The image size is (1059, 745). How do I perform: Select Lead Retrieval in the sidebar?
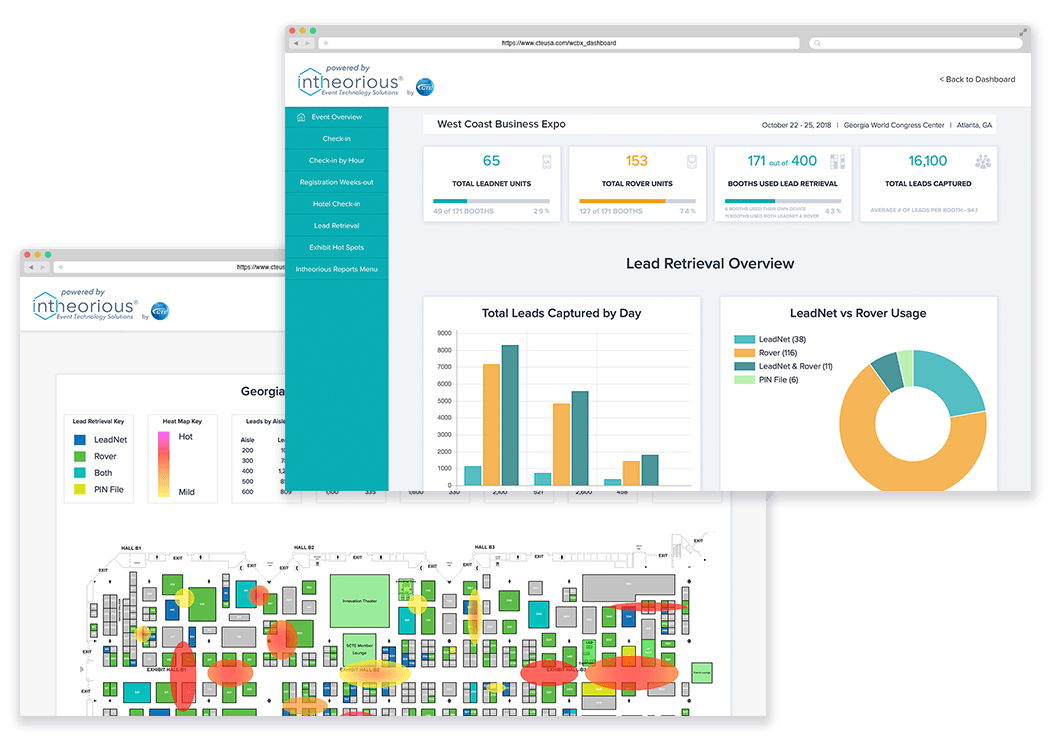point(336,226)
